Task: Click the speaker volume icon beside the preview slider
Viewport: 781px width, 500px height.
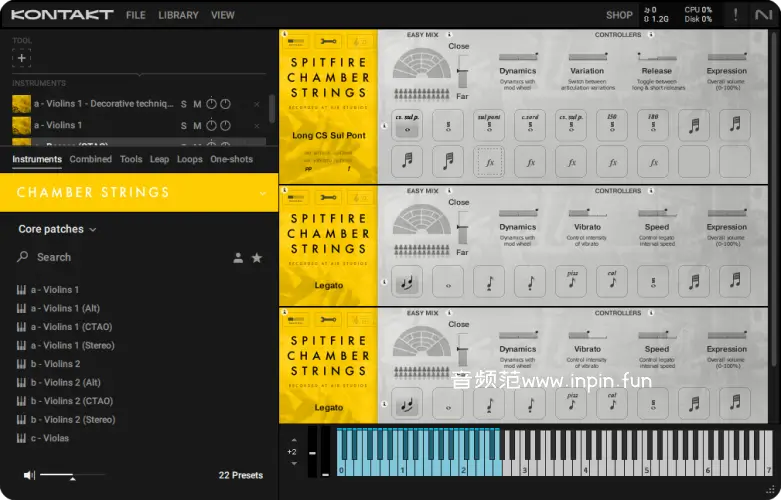Action: 29,475
